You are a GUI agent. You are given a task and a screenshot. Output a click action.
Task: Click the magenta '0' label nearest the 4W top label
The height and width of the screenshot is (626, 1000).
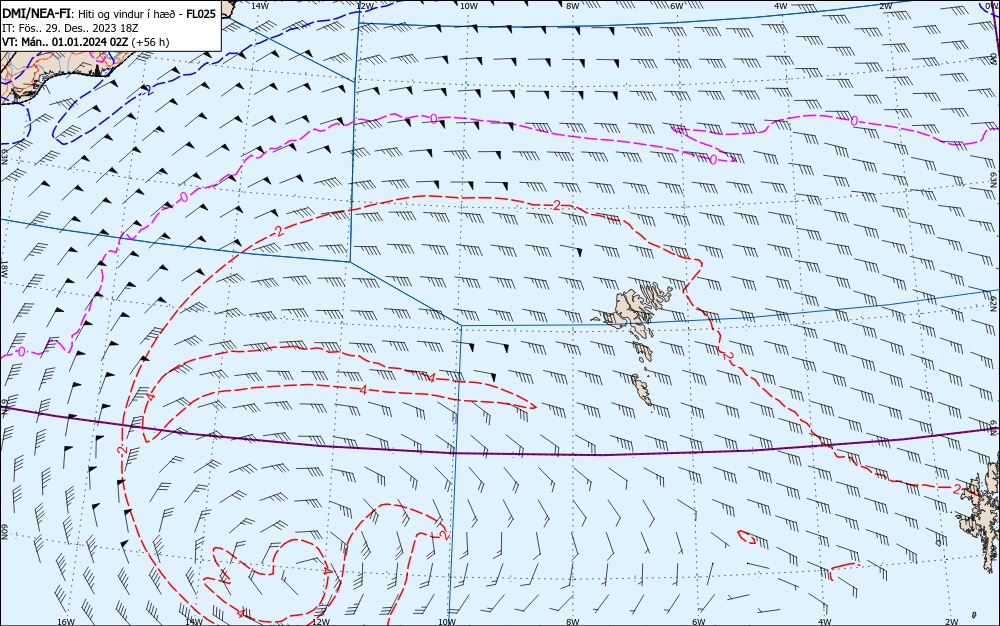pyautogui.click(x=853, y=121)
